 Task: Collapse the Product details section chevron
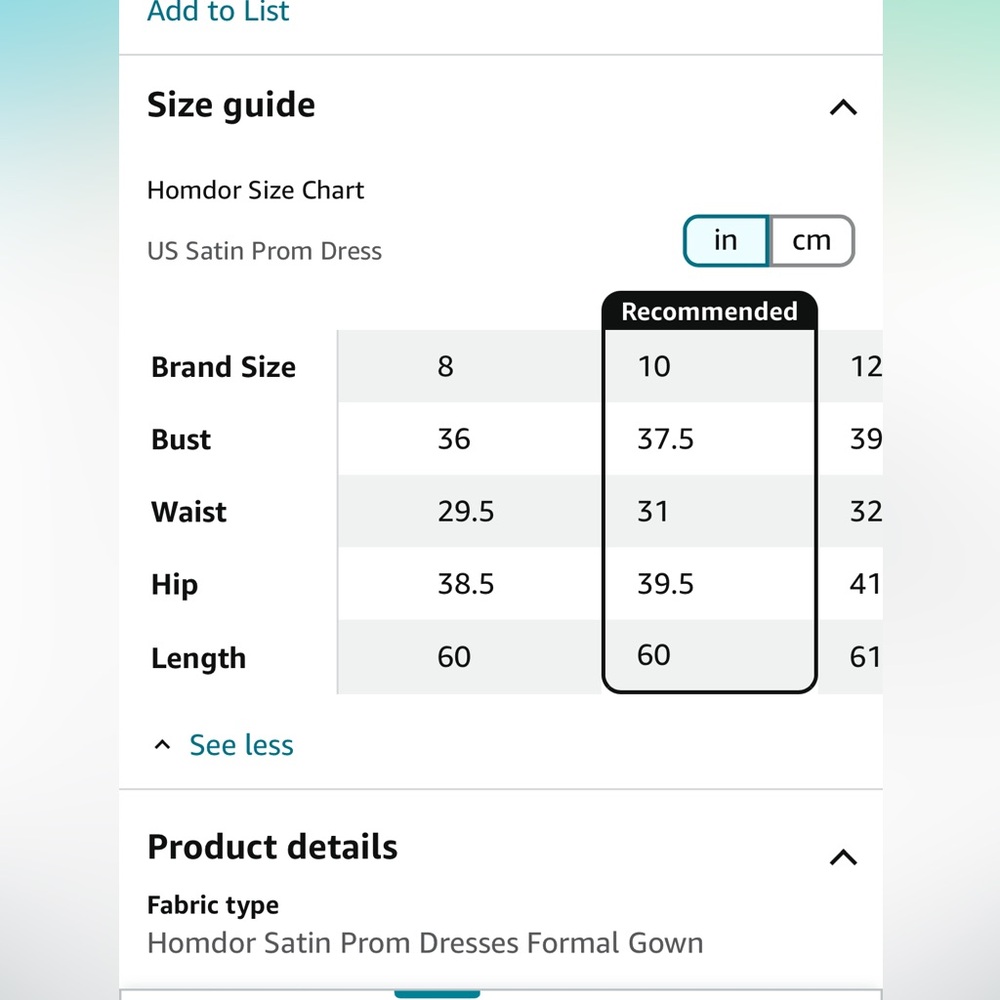[842, 857]
